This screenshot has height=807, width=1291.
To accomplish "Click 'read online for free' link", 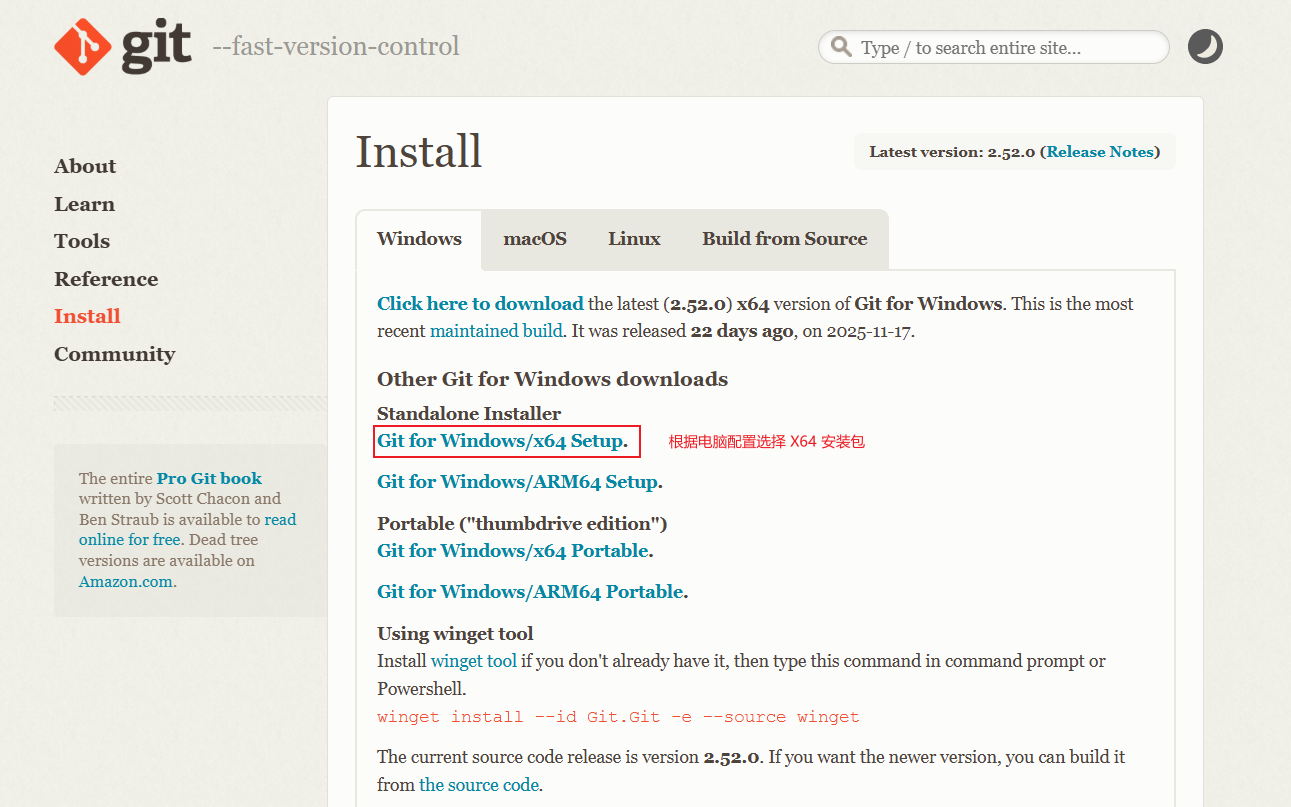I will click(x=187, y=530).
